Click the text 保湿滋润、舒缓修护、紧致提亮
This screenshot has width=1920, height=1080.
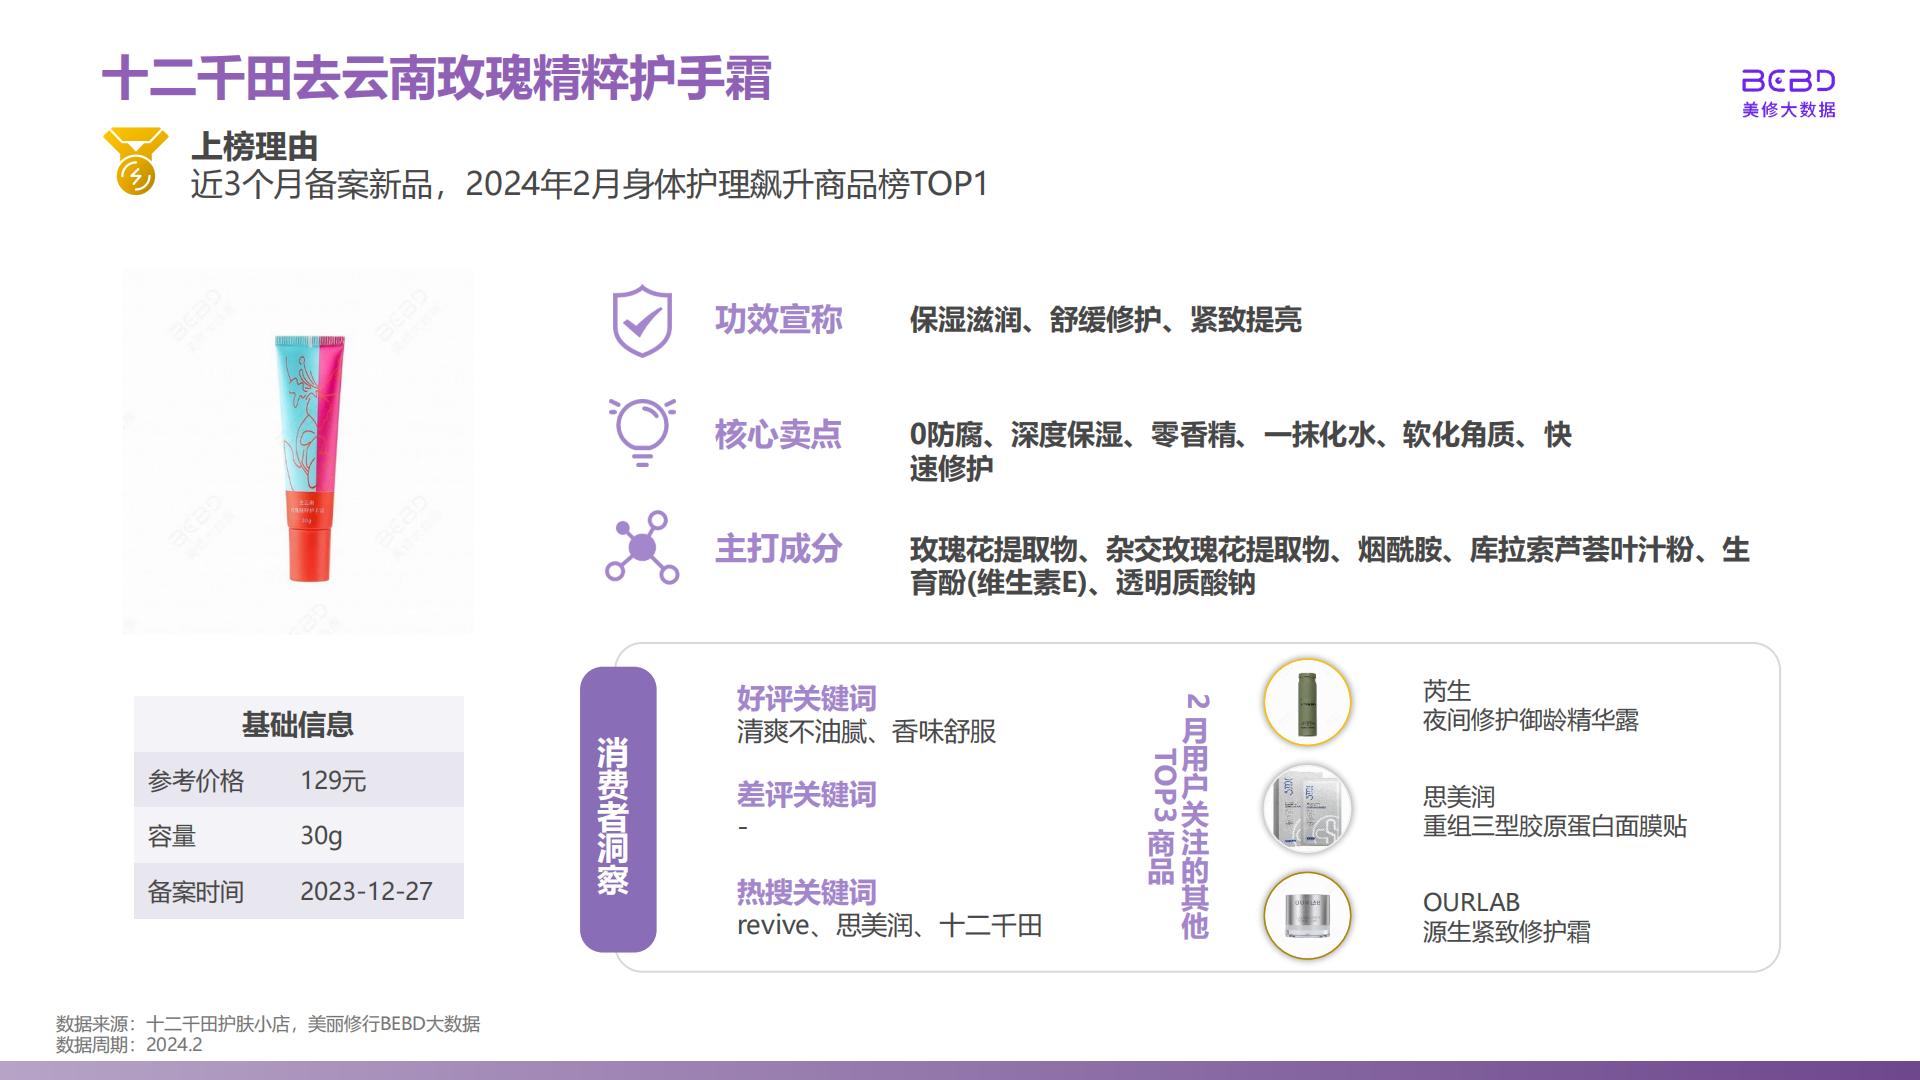click(x=1105, y=320)
